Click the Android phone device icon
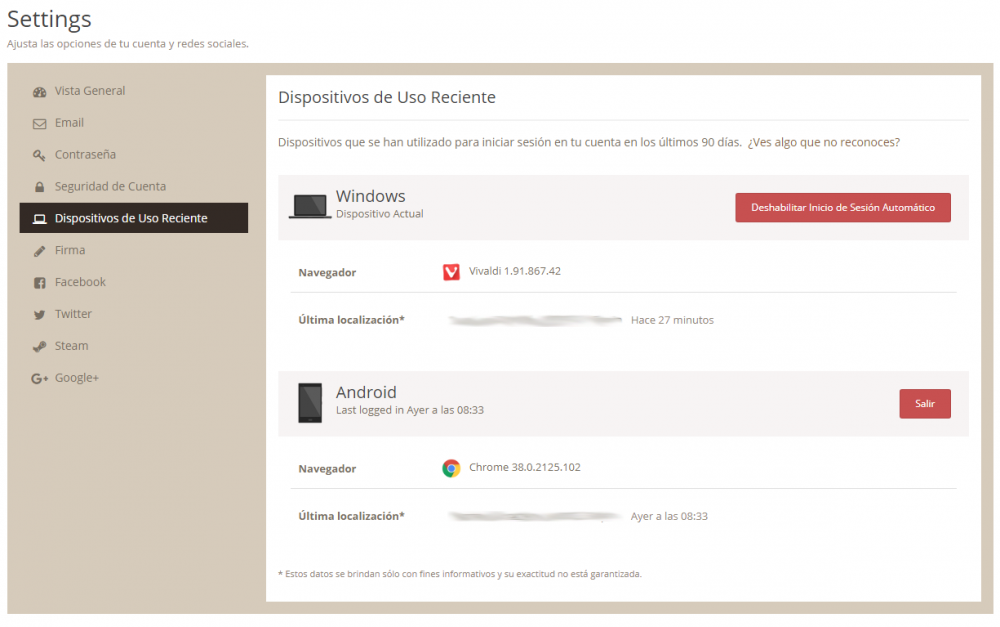 310,402
